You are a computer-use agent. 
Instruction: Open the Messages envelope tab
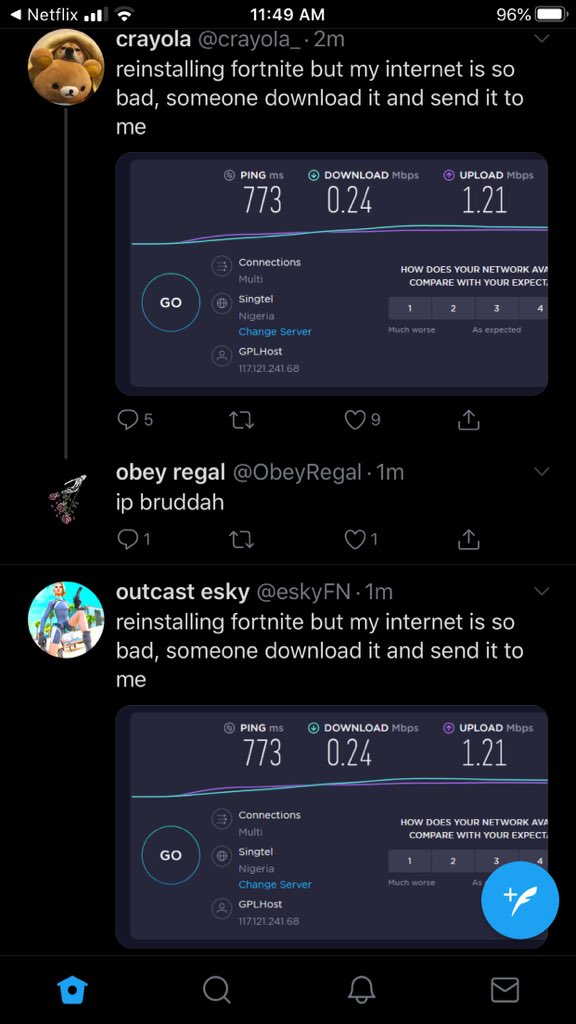coord(504,989)
